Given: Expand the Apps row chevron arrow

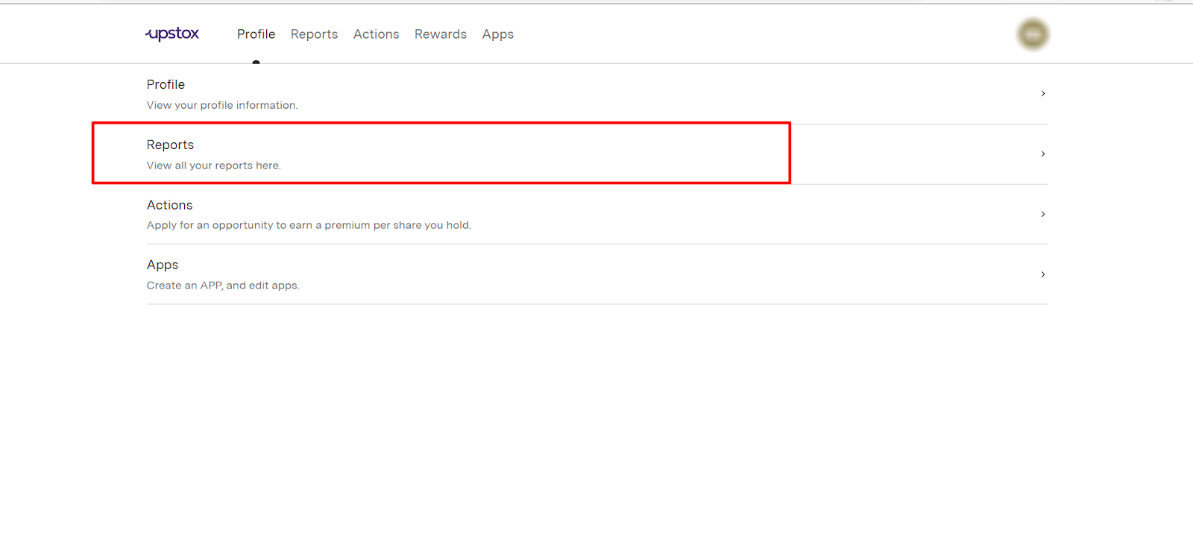Looking at the screenshot, I should pos(1043,274).
